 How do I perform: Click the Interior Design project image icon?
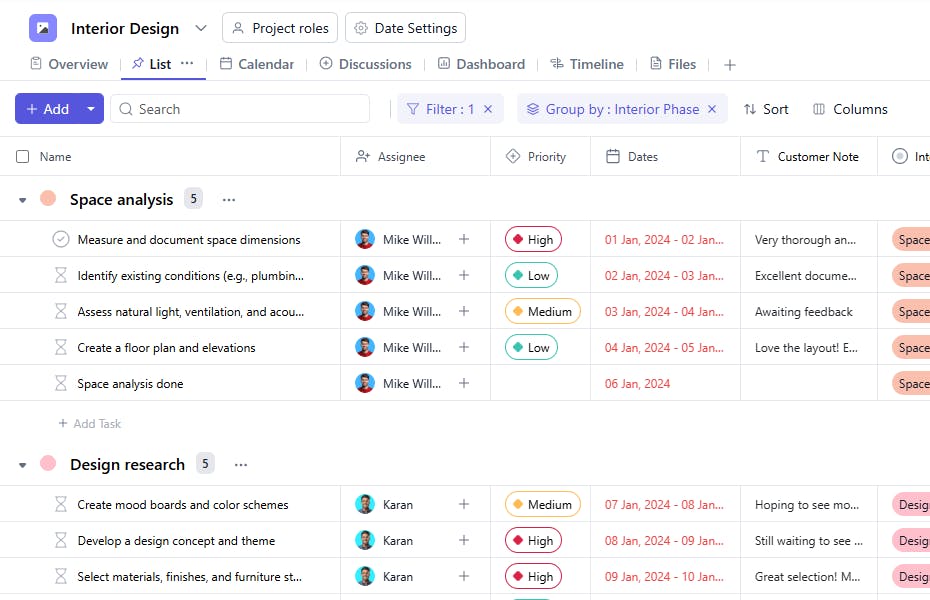[43, 28]
